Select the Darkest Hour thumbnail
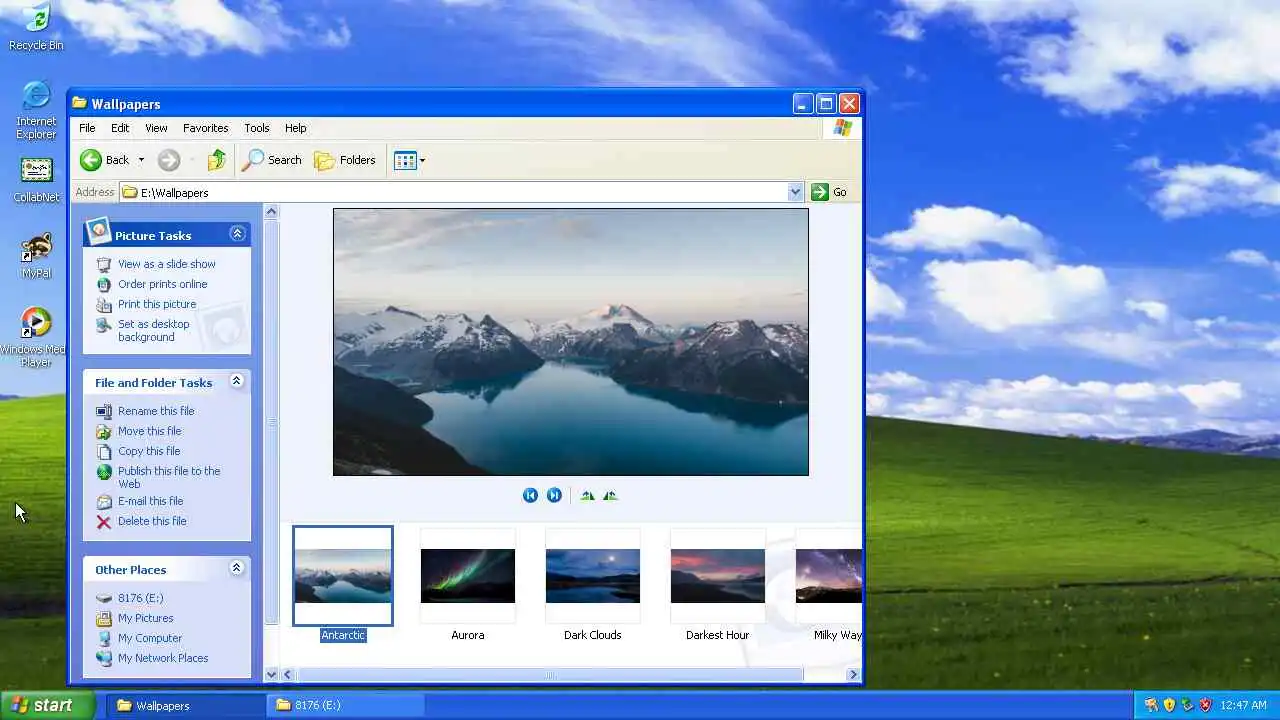Image resolution: width=1280 pixels, height=720 pixels. coord(718,576)
